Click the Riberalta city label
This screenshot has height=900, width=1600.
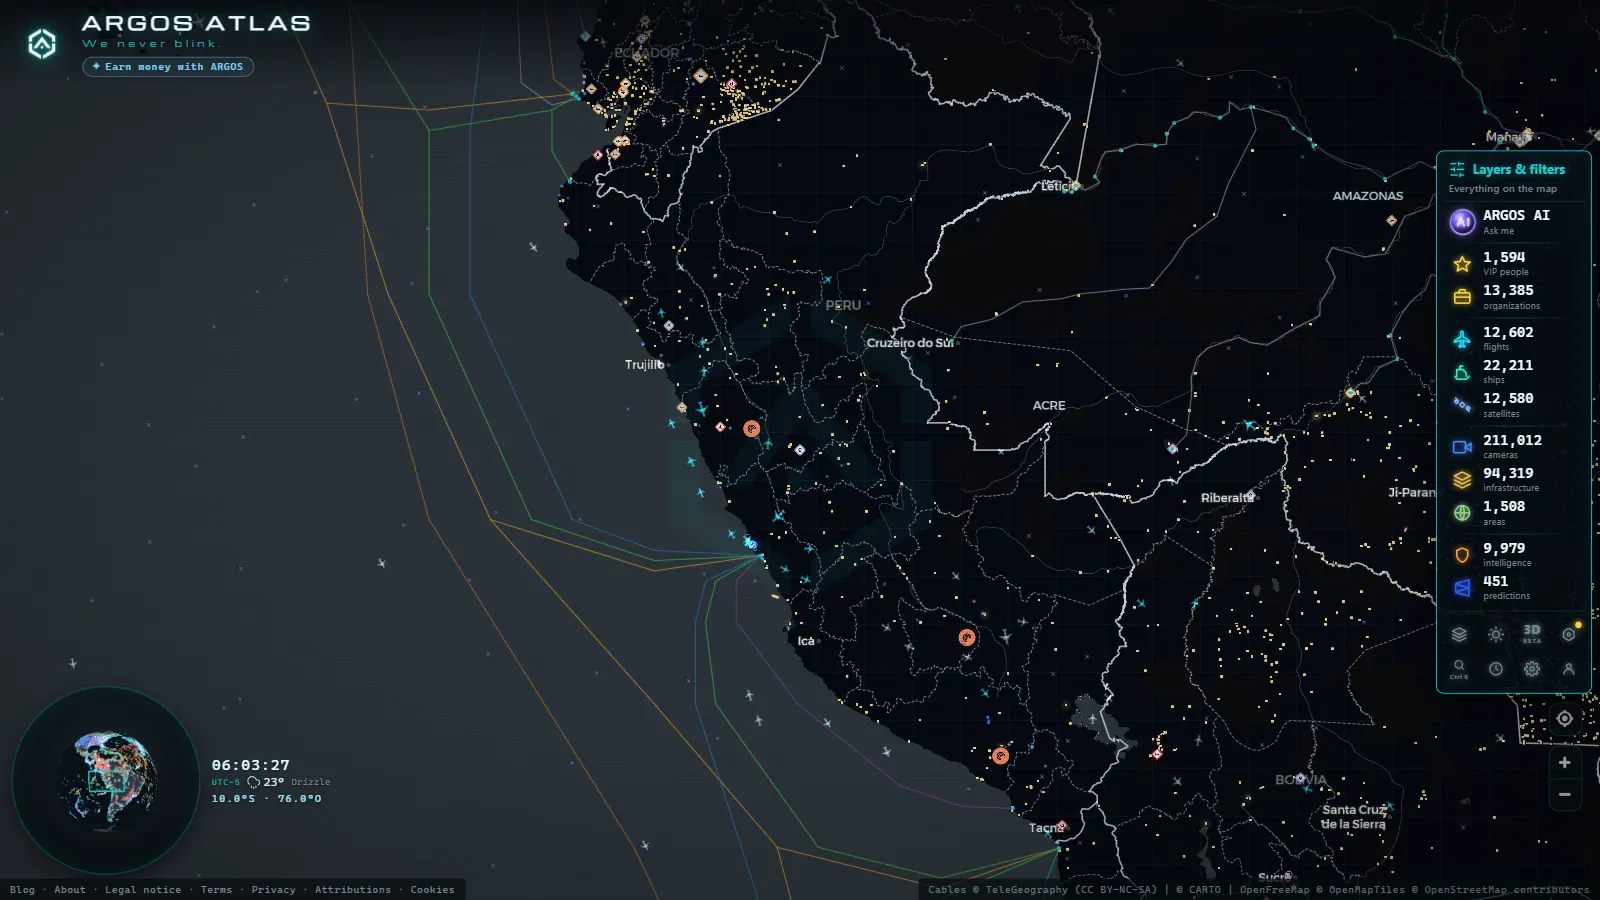click(1227, 498)
